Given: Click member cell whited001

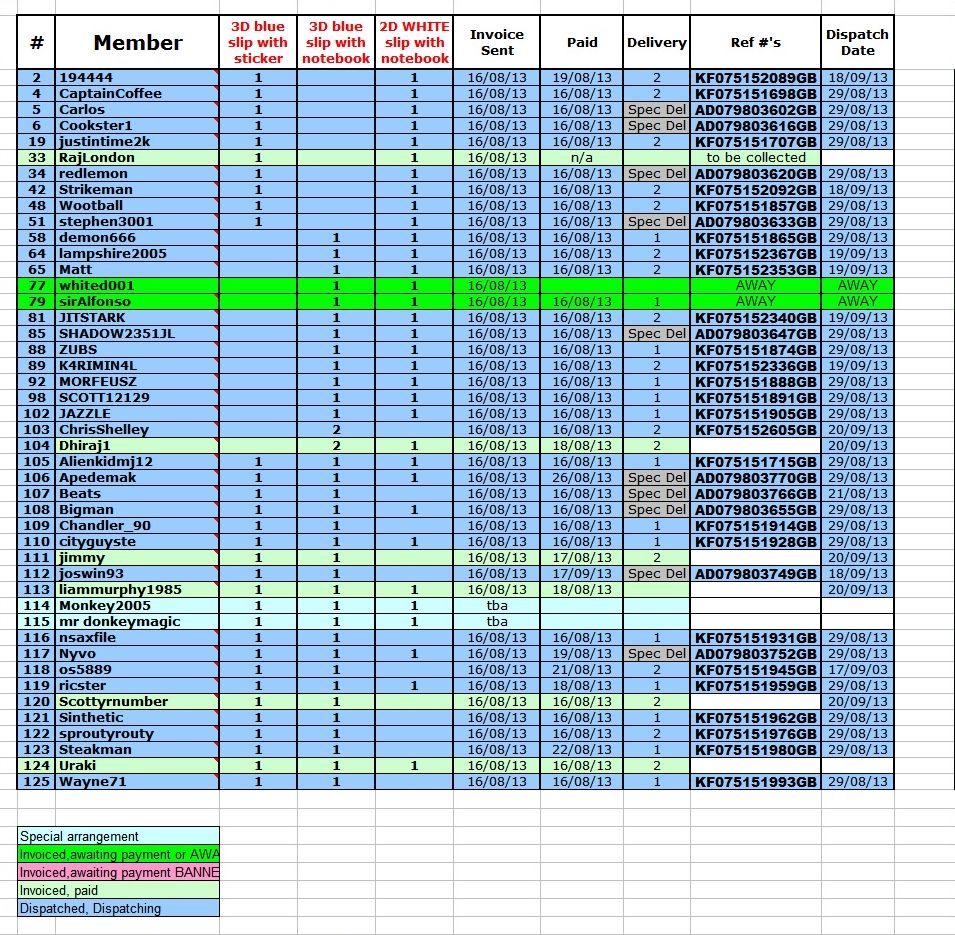Looking at the screenshot, I should [x=137, y=286].
